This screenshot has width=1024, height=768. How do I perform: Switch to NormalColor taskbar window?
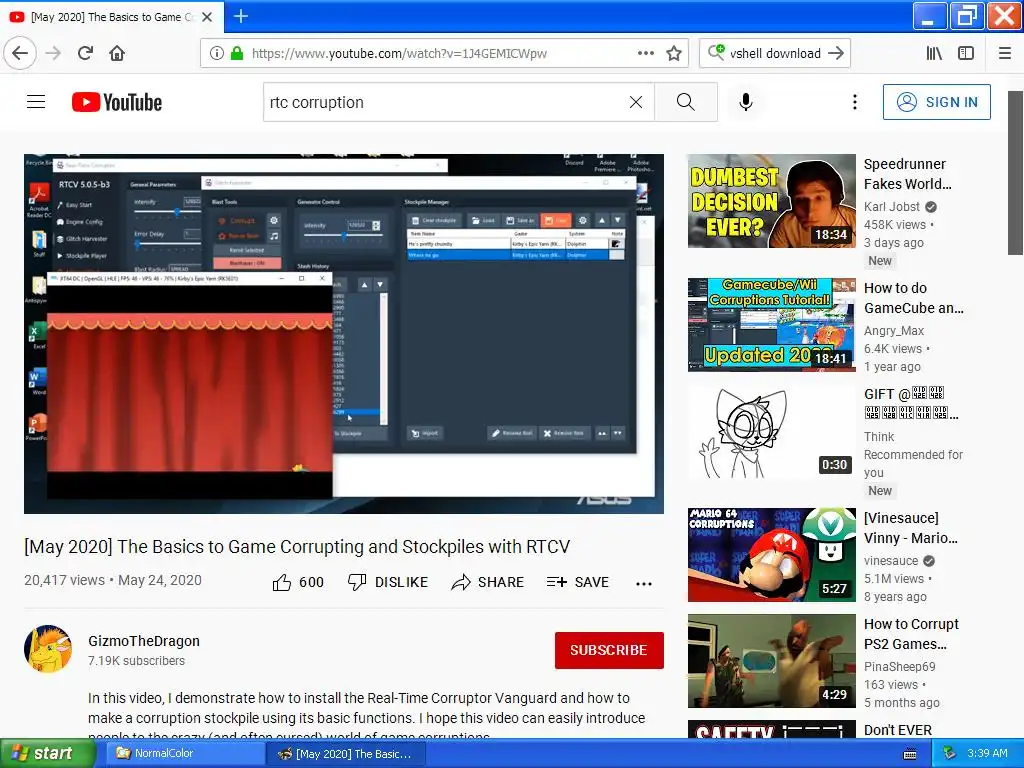(x=184, y=753)
